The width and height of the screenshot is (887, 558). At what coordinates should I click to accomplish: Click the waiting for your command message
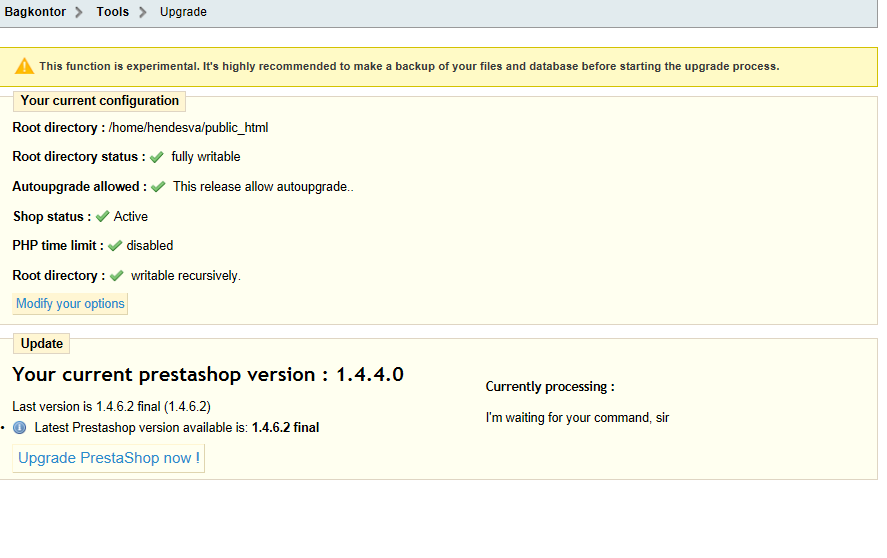(x=577, y=418)
